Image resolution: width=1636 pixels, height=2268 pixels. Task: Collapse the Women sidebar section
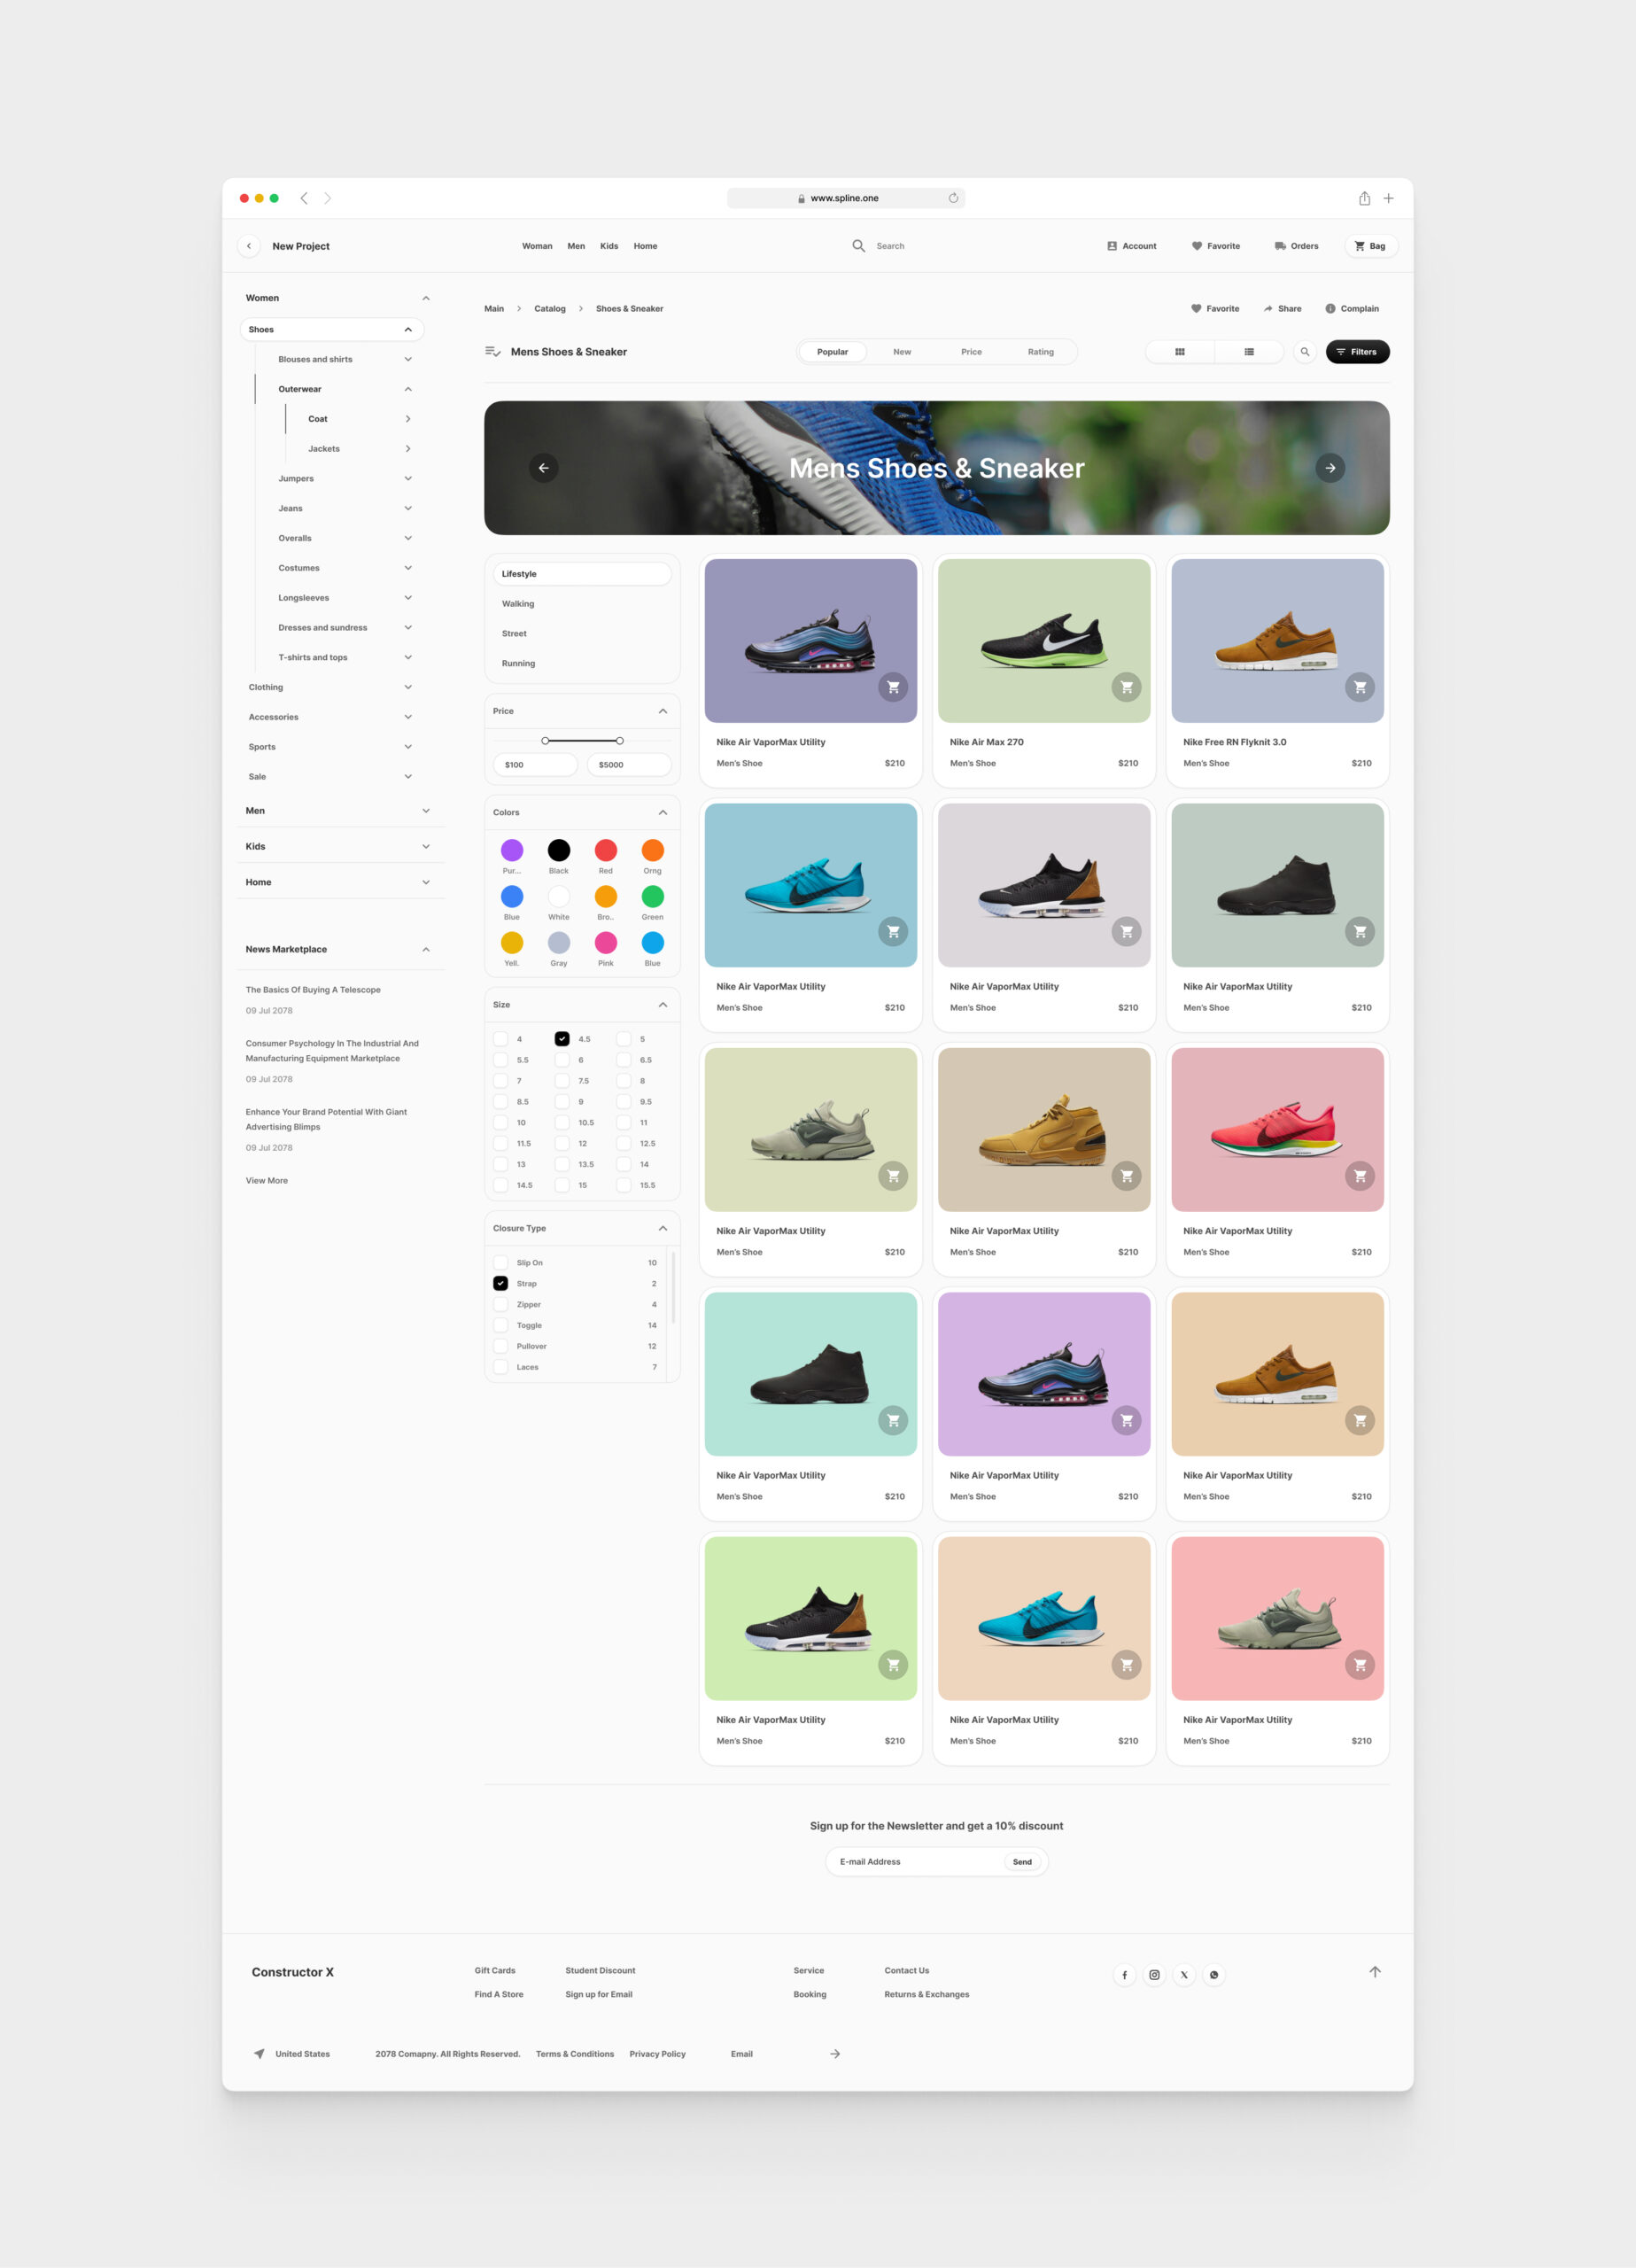tap(426, 298)
